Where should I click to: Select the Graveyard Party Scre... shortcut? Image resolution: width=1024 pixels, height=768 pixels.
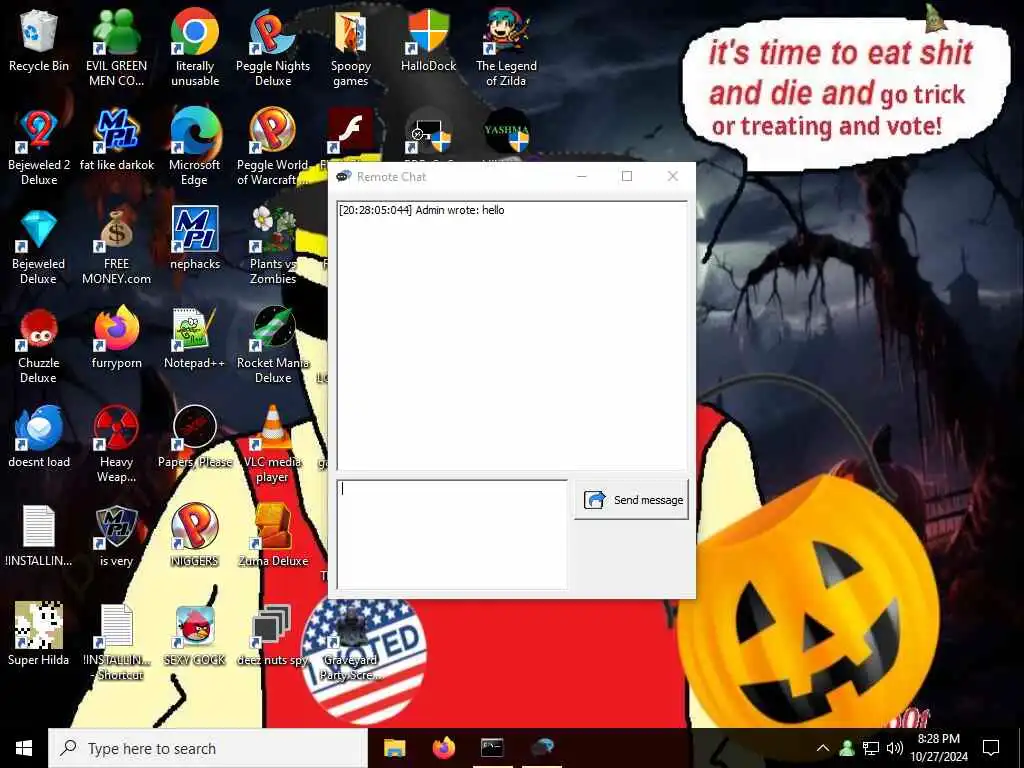pos(351,643)
